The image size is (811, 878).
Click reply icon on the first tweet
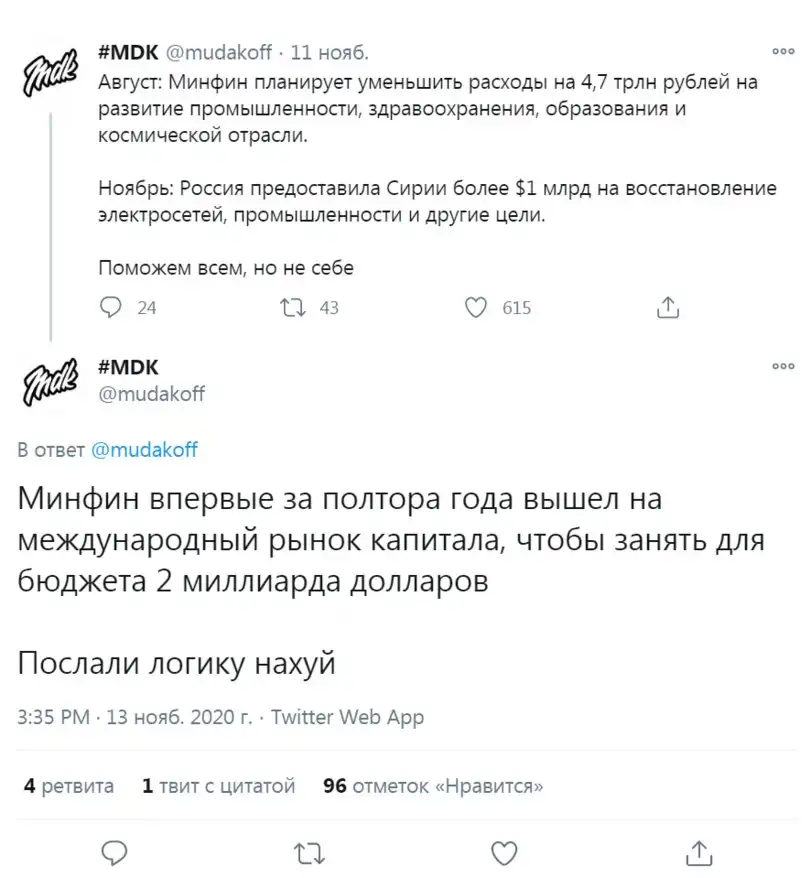click(x=113, y=307)
